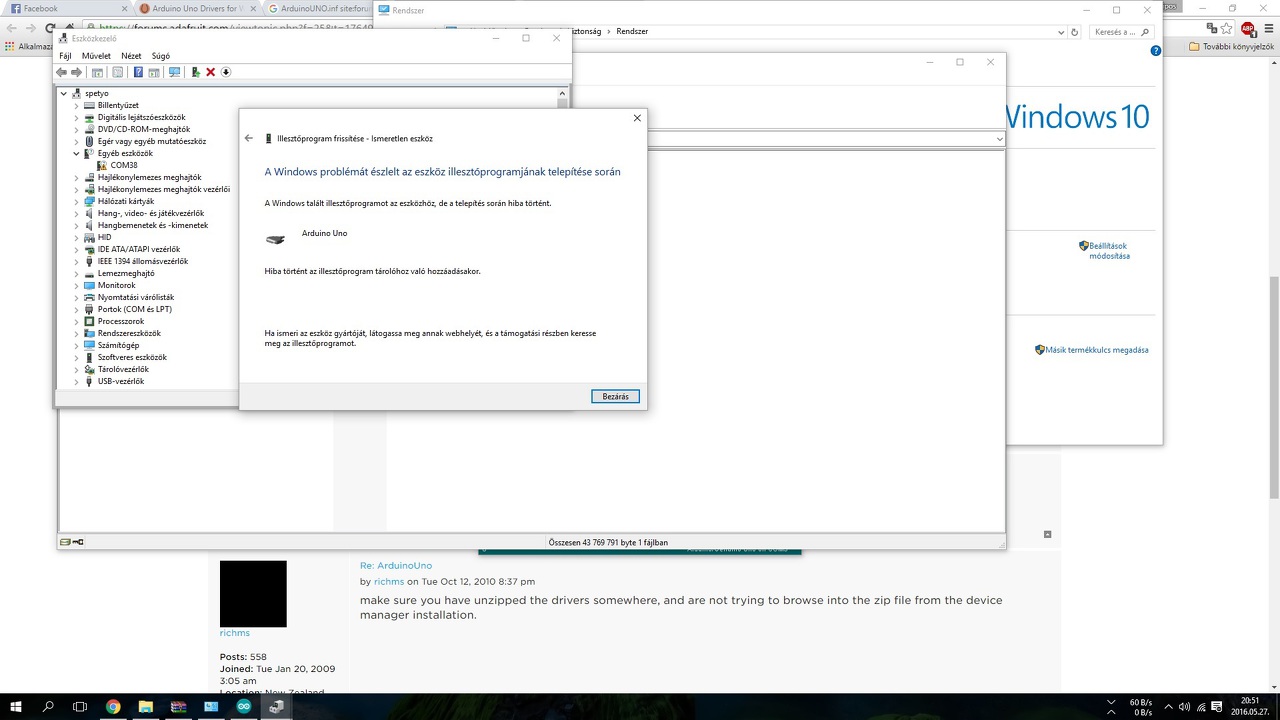
Task: Click the AdBlock Plus extension icon
Action: [1247, 28]
